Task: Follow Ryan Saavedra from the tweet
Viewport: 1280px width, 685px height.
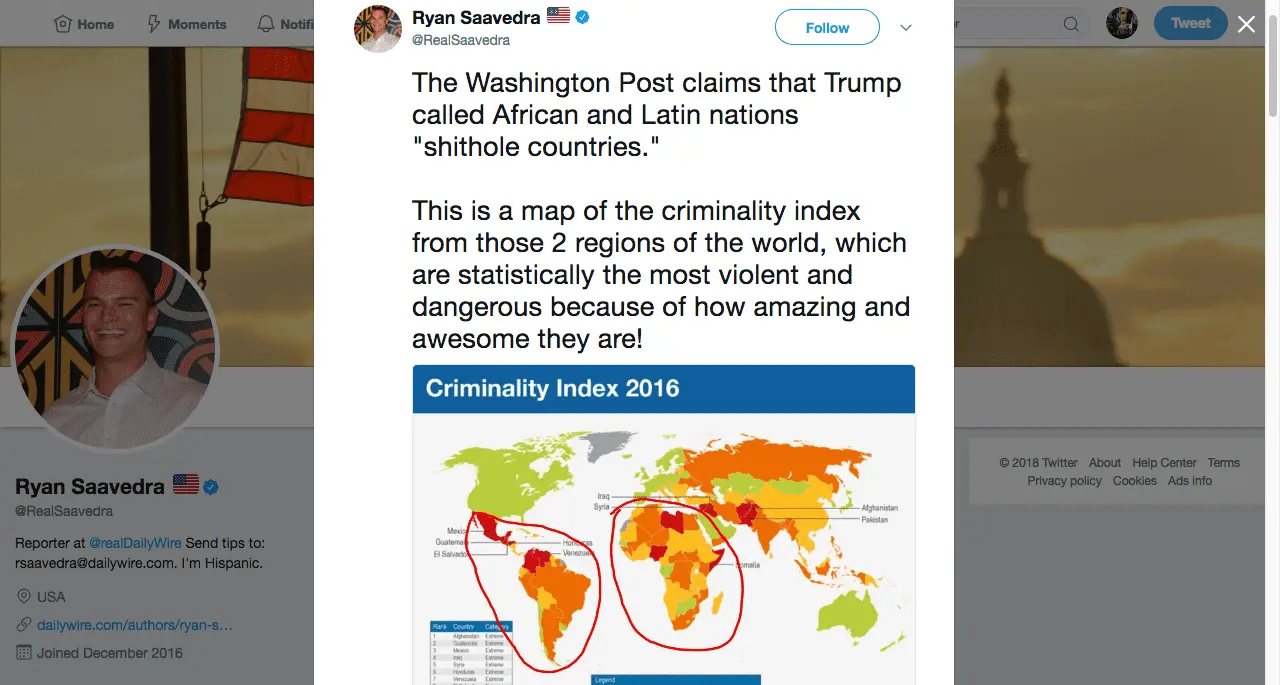Action: tap(827, 28)
